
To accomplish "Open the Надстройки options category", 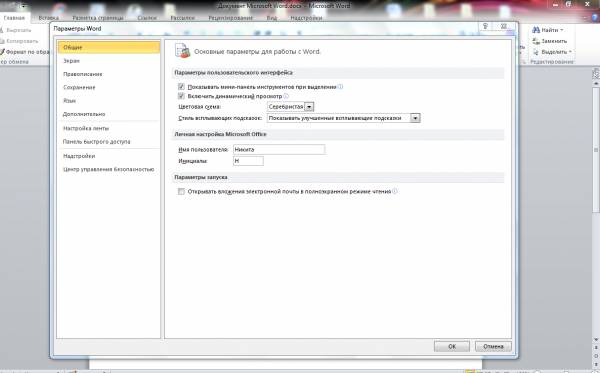I will tap(109, 156).
